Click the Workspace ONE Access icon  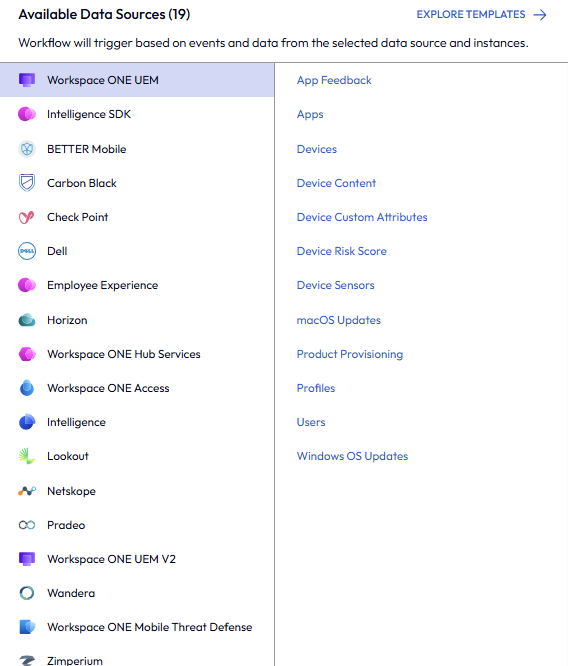click(27, 388)
